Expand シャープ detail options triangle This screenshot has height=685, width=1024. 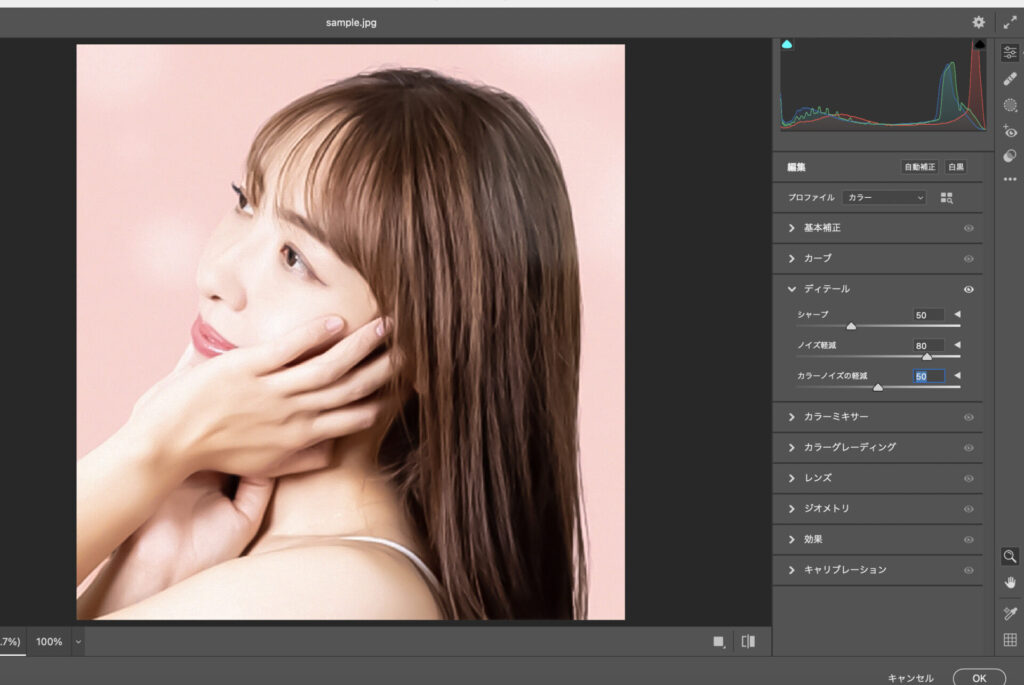957,314
